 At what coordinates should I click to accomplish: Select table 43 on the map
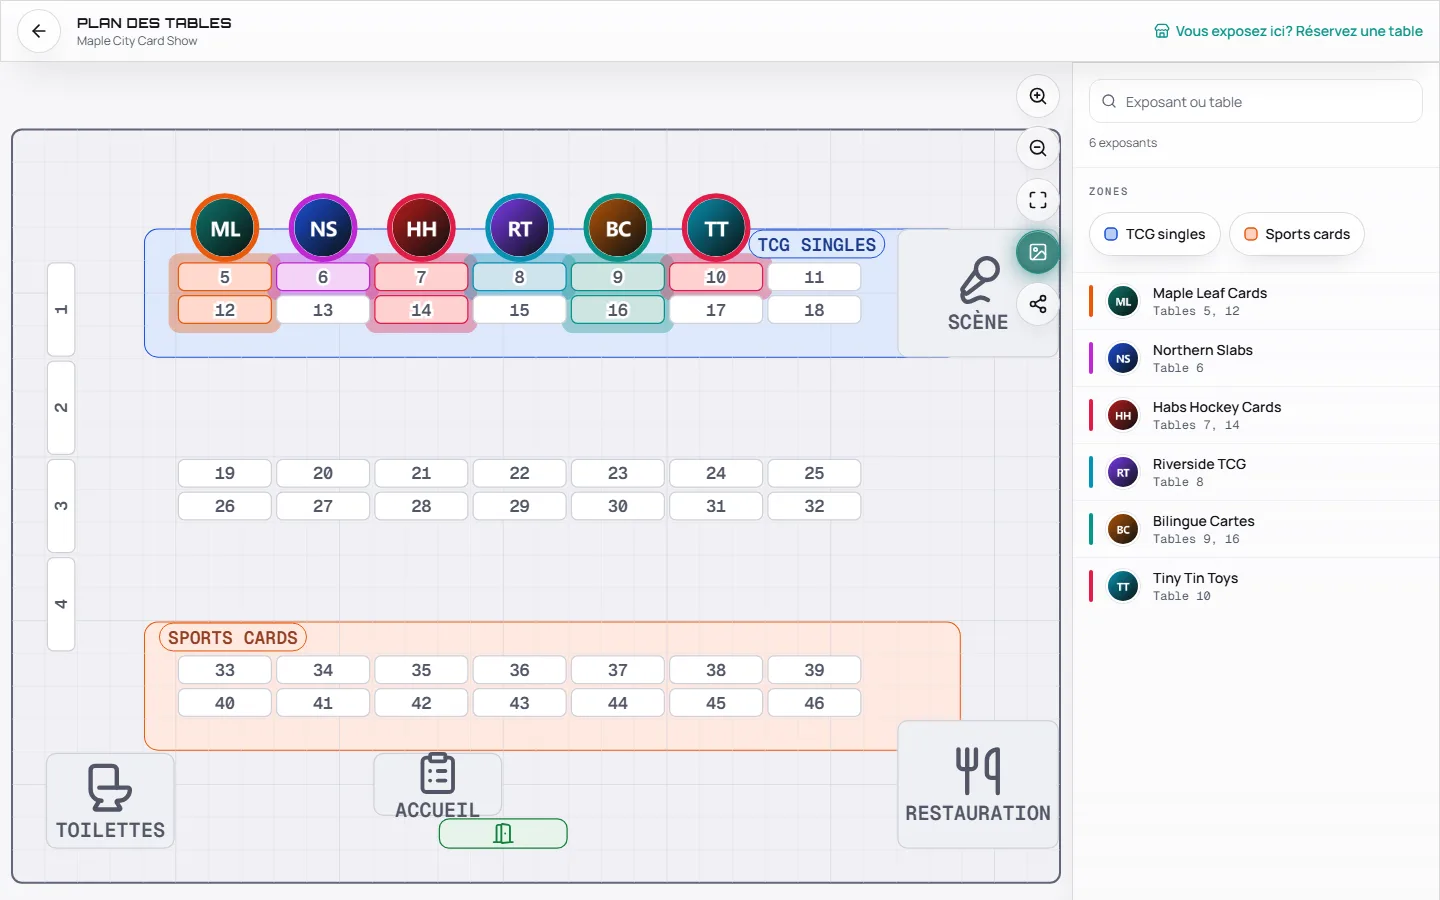(x=519, y=703)
